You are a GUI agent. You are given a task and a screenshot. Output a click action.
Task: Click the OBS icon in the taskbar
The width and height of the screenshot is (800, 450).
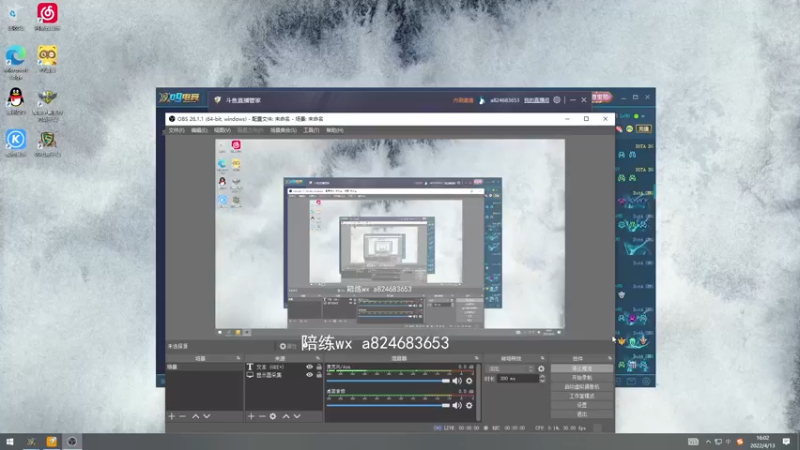(x=72, y=442)
